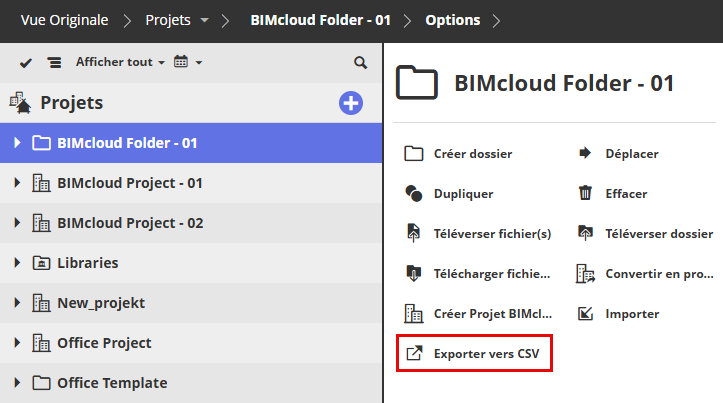
Task: Open the Afficher tout filter dropdown
Action: coord(120,62)
